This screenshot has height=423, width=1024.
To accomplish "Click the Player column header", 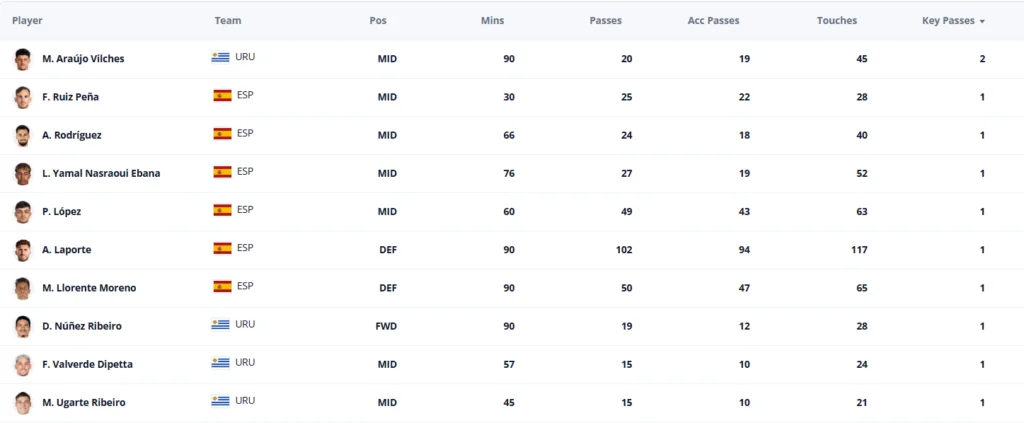I will (27, 21).
